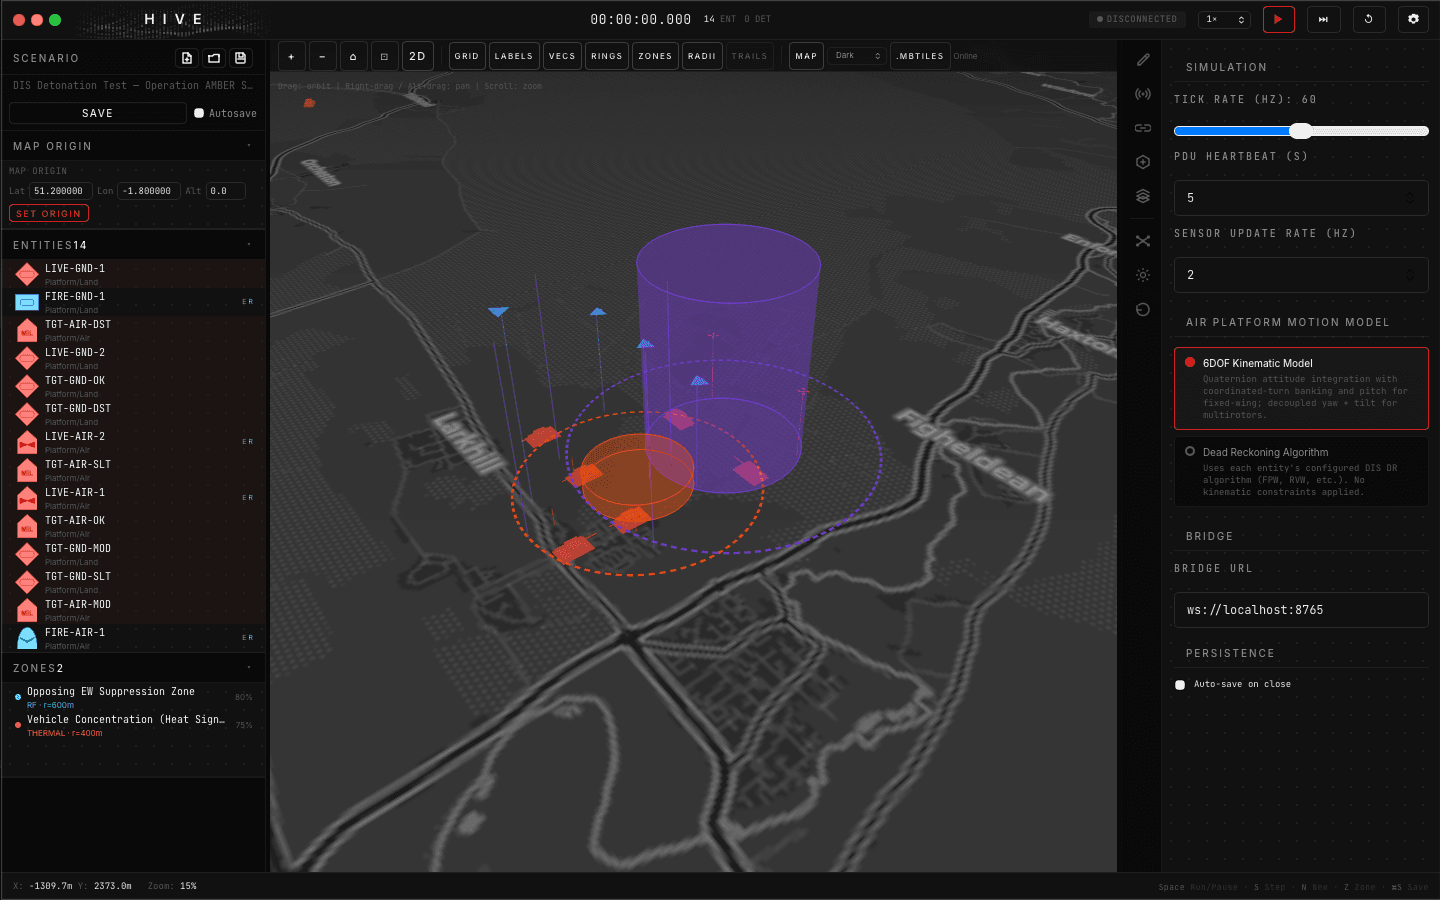Enable the Autosave checkbox
Image resolution: width=1440 pixels, height=900 pixels.
point(199,113)
